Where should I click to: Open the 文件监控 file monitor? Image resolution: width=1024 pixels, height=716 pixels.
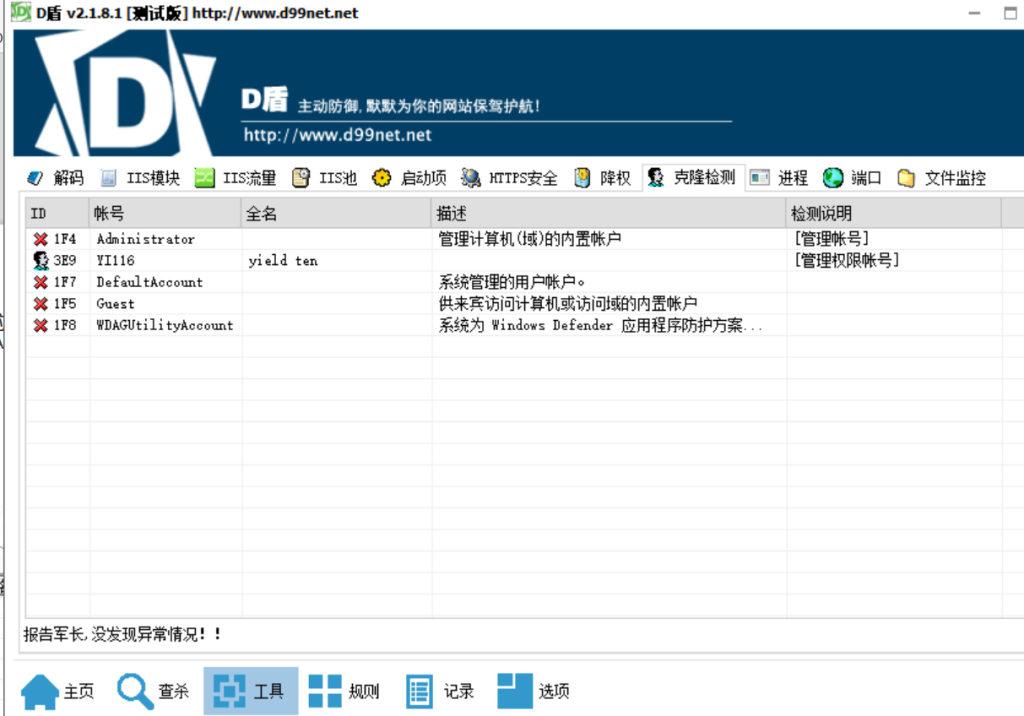942,178
